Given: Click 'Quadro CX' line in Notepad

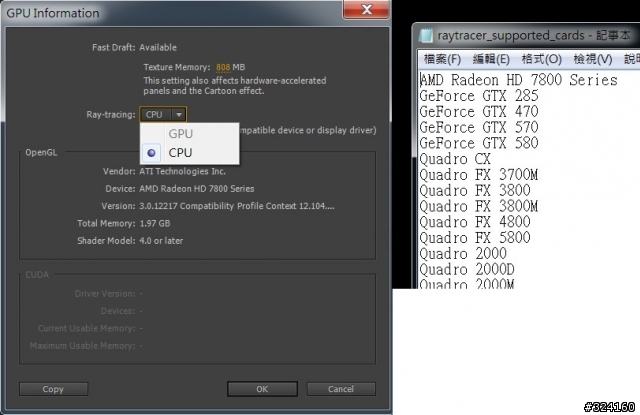Looking at the screenshot, I should [x=455, y=159].
